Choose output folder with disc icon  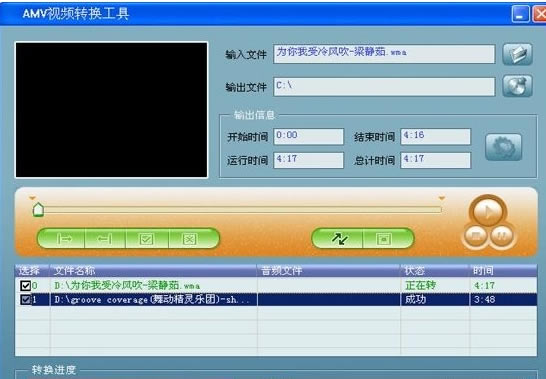tap(517, 86)
